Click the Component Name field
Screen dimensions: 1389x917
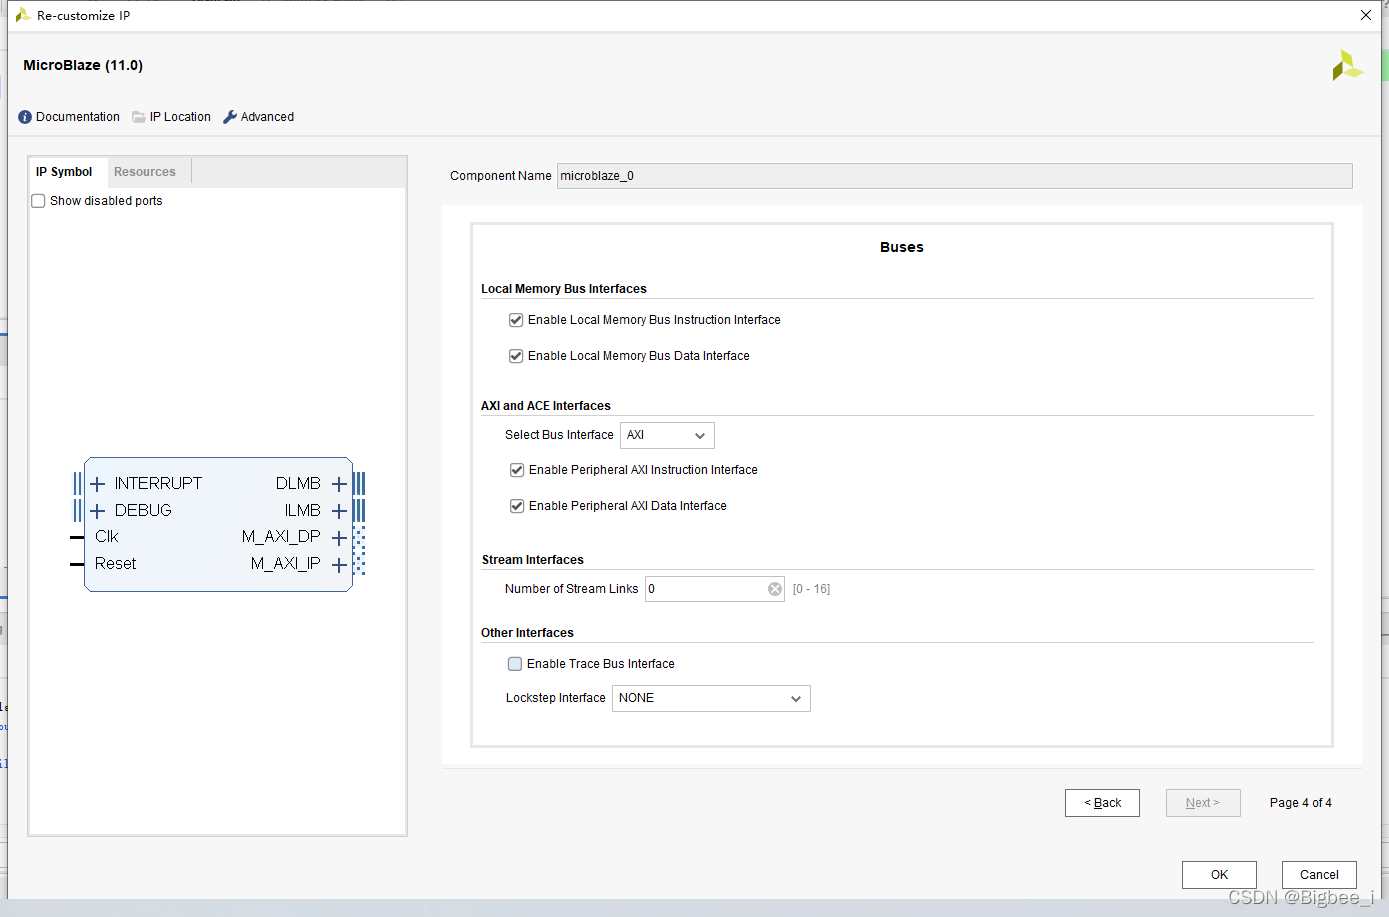(x=954, y=176)
